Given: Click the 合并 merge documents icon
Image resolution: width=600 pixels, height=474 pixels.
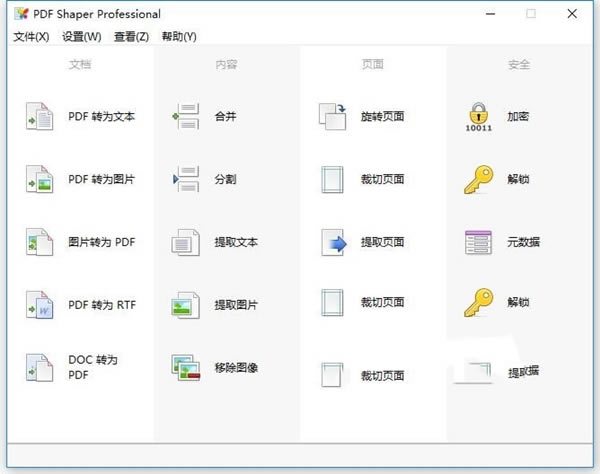Looking at the screenshot, I should [x=186, y=116].
